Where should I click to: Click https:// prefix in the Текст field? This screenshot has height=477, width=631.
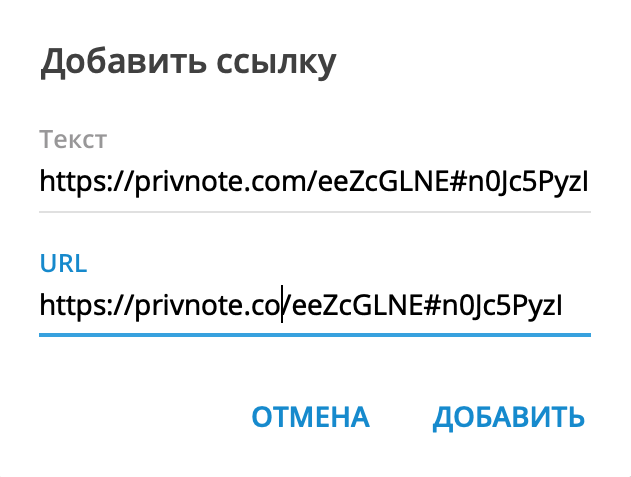pos(80,183)
